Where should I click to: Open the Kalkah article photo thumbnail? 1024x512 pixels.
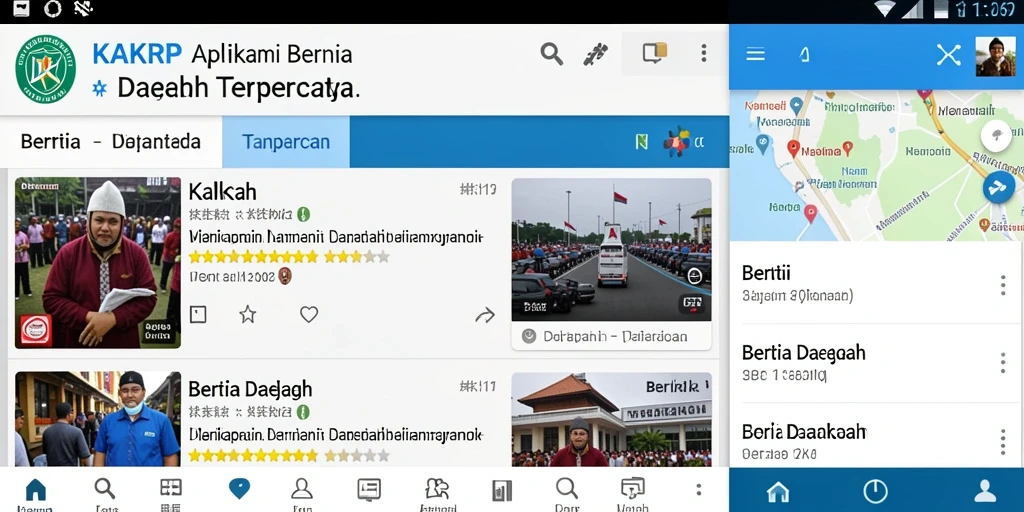98,263
